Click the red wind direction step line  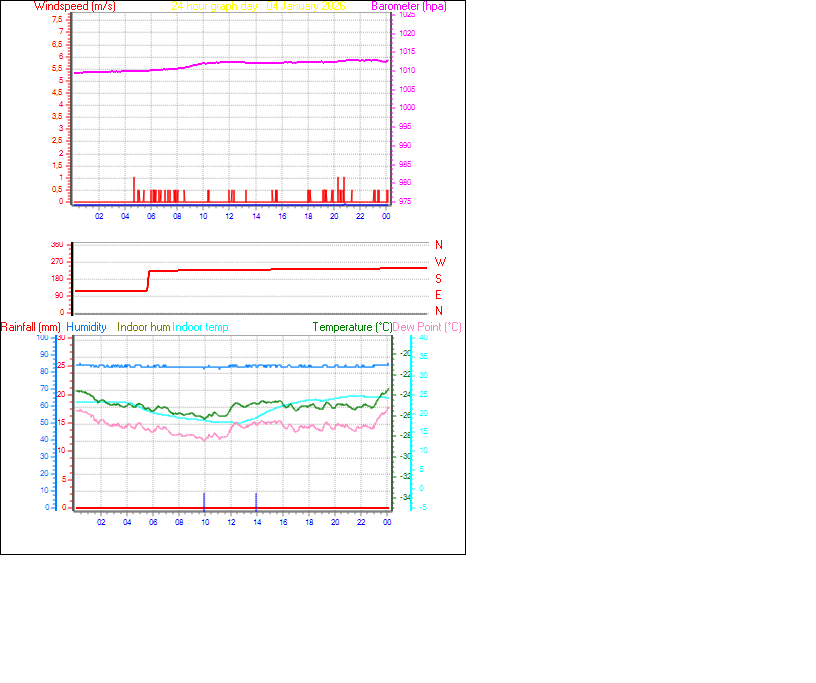(250, 268)
